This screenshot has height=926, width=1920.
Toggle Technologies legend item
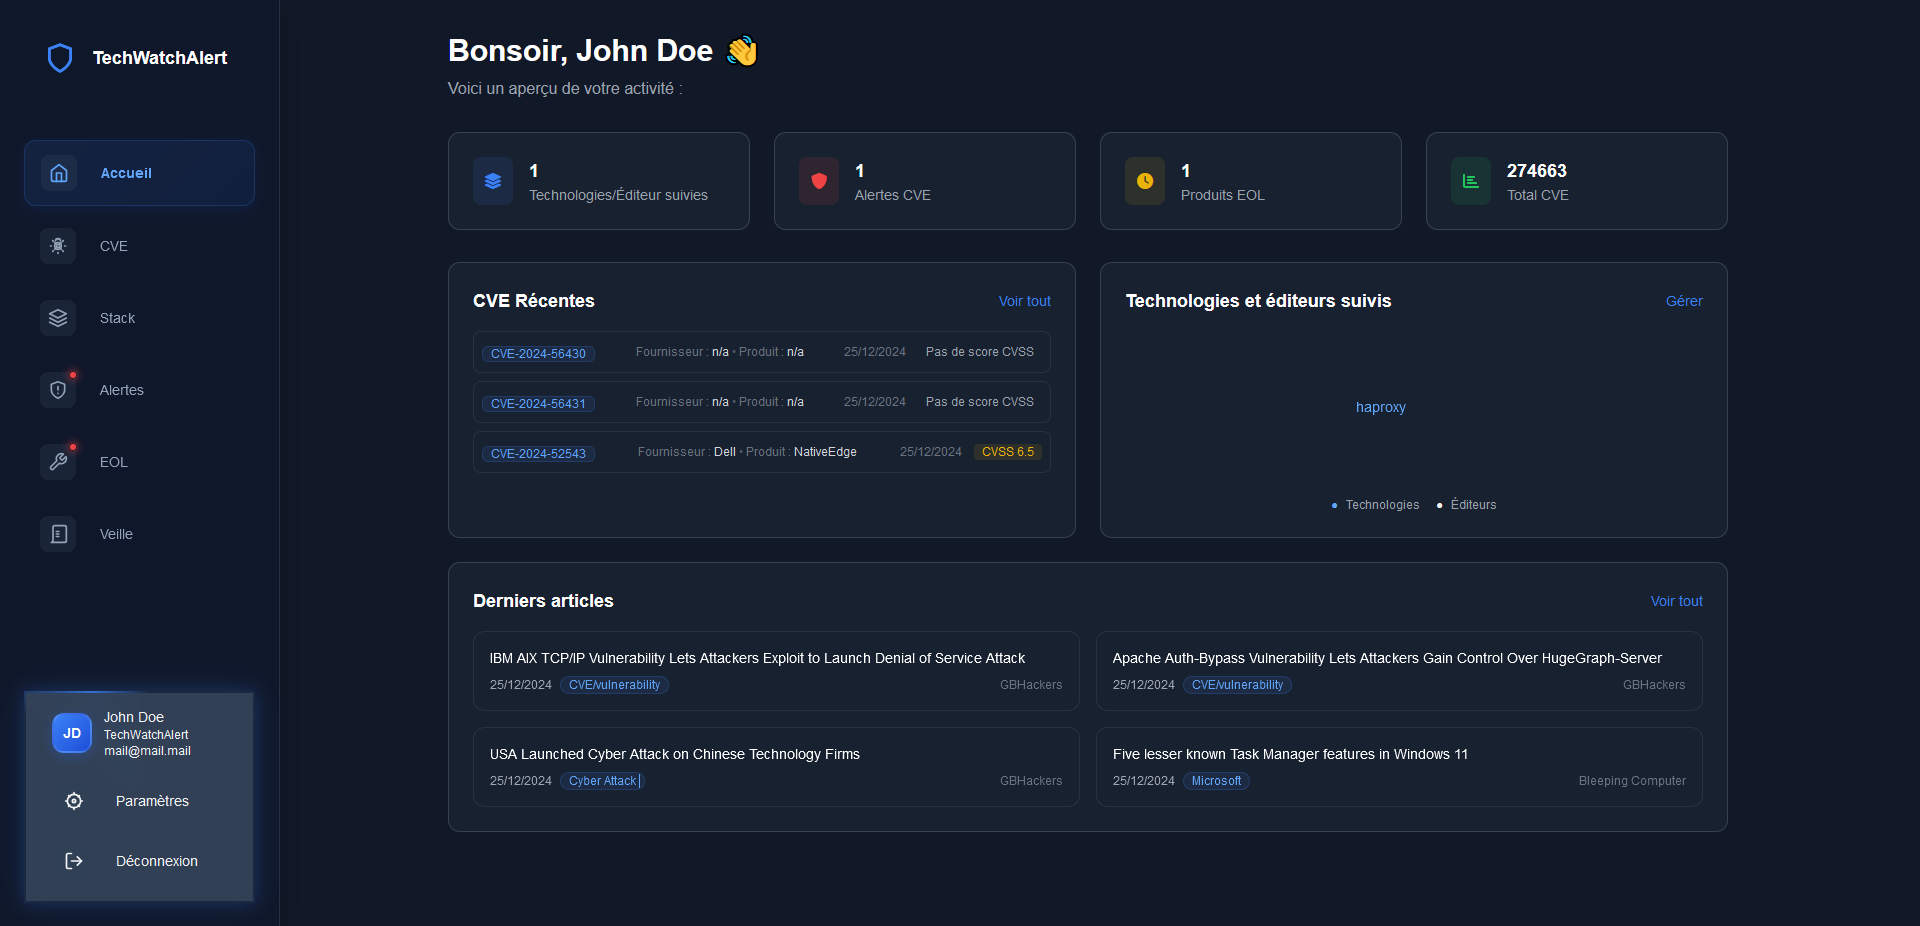click(x=1376, y=505)
